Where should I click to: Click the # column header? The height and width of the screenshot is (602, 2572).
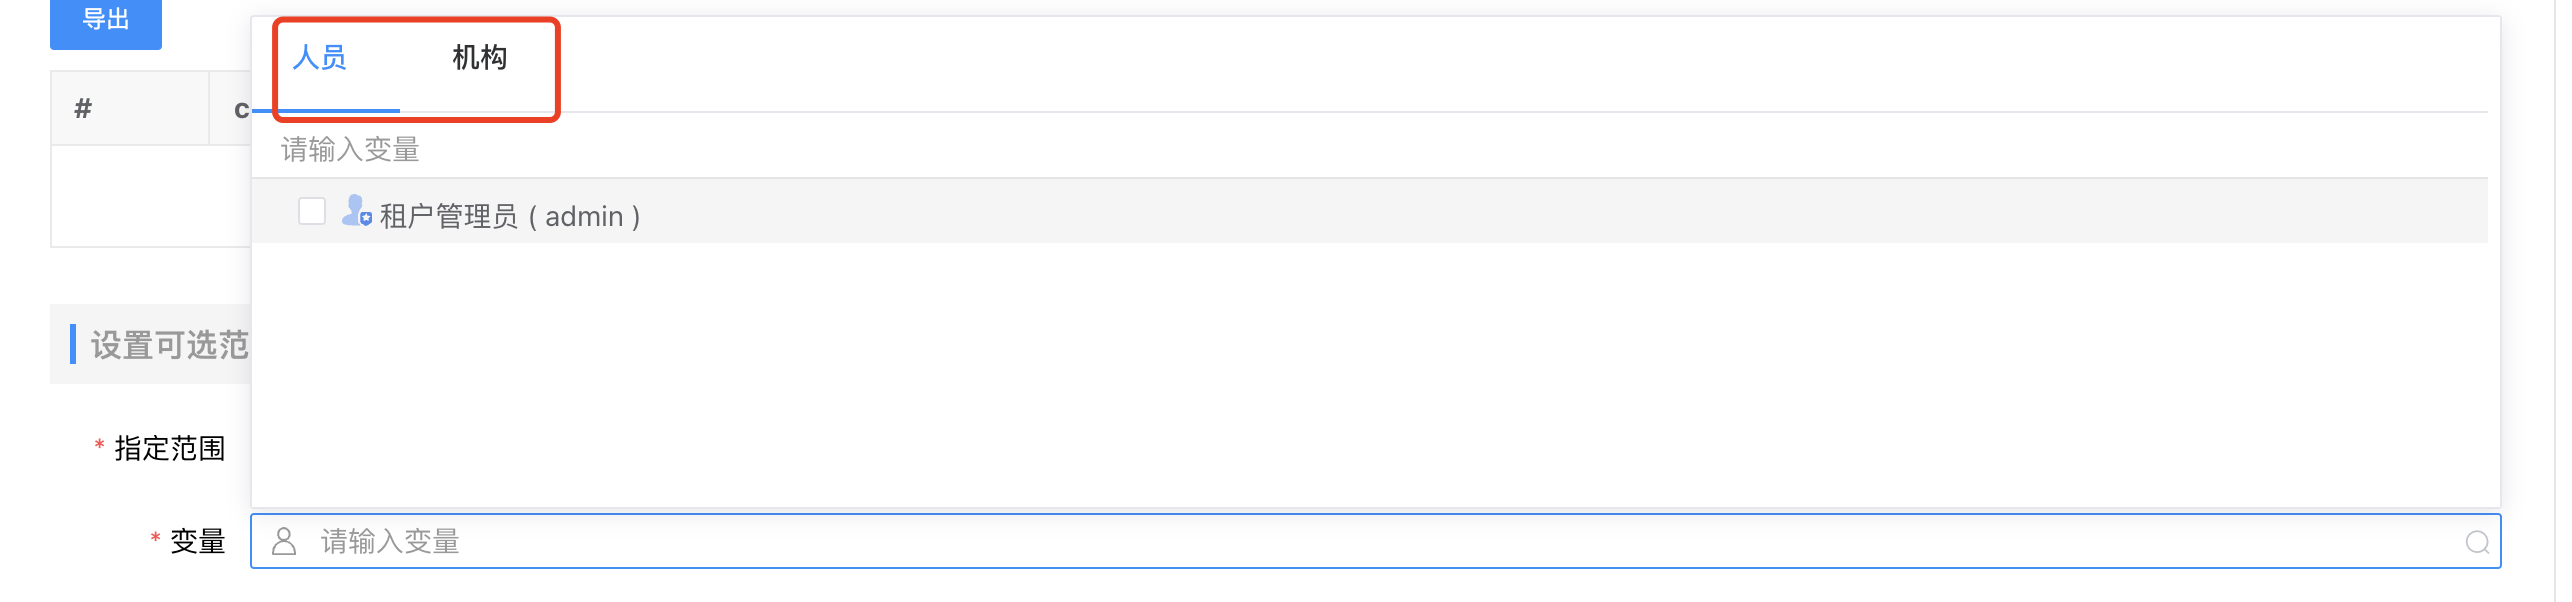click(84, 108)
